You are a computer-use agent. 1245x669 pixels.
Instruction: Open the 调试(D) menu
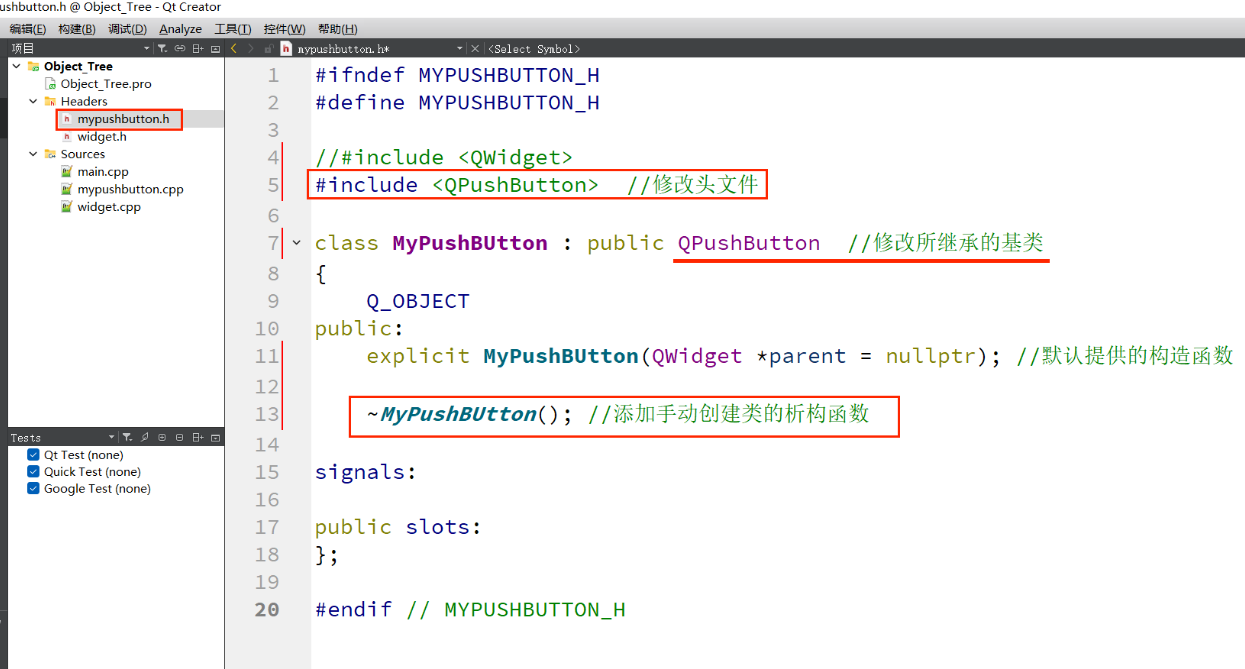coord(127,29)
